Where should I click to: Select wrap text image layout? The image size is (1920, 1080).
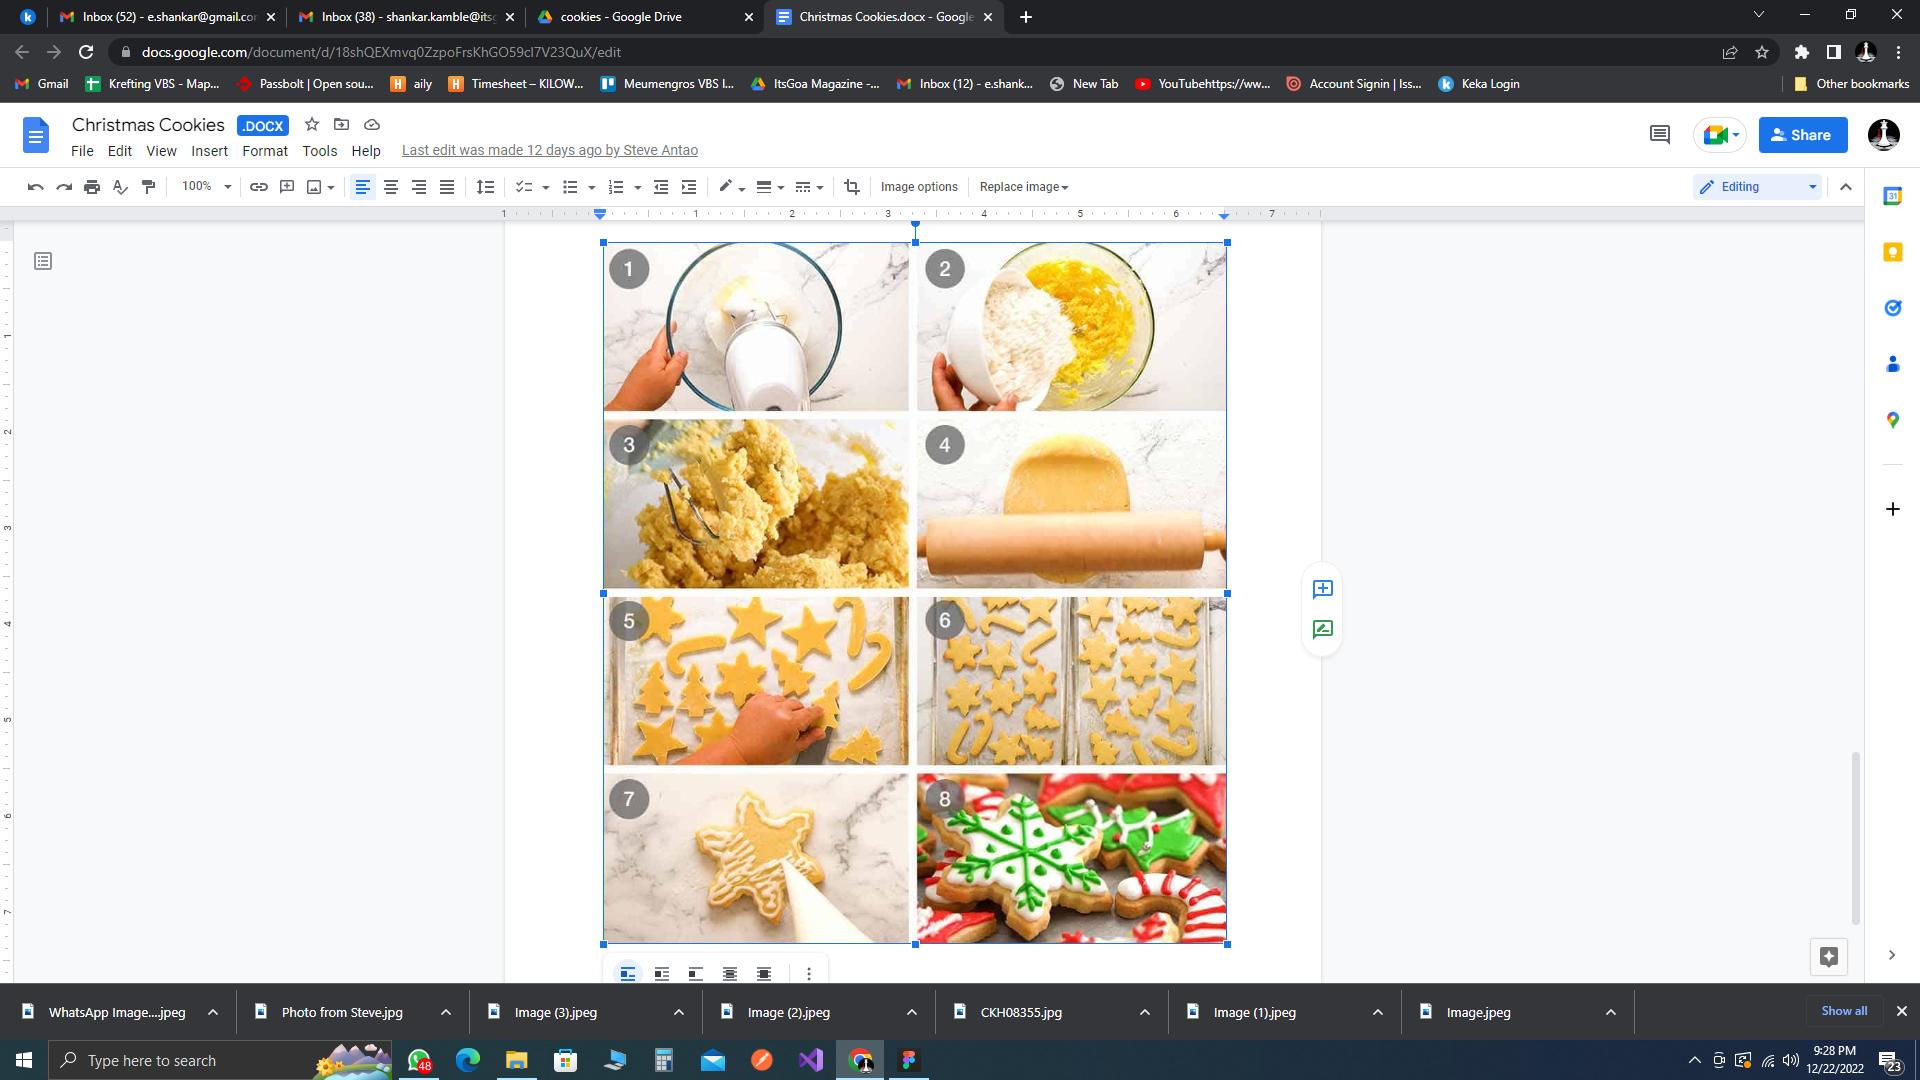tap(662, 973)
